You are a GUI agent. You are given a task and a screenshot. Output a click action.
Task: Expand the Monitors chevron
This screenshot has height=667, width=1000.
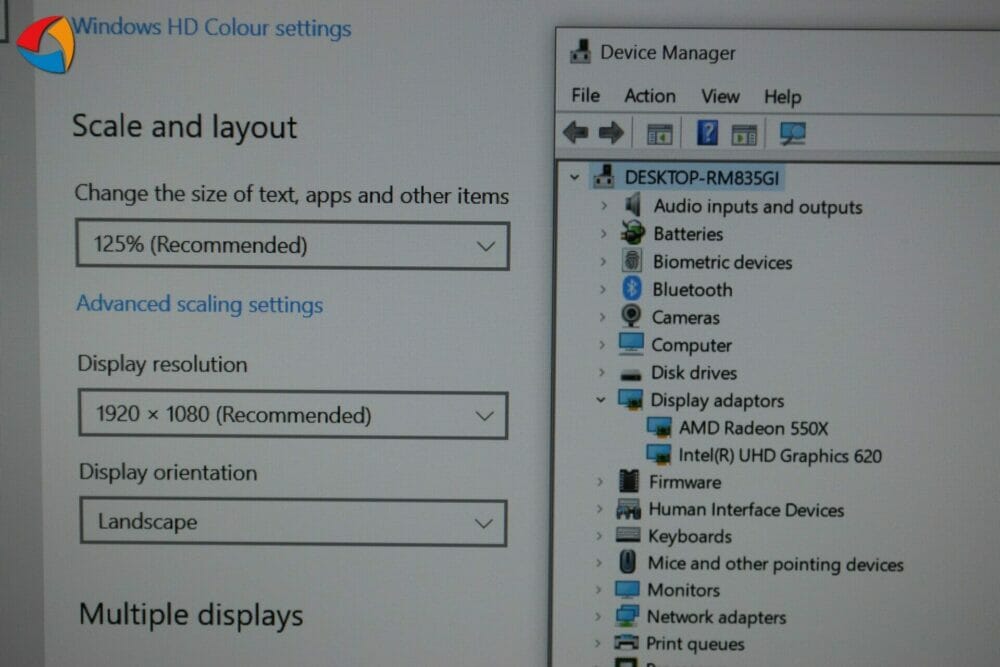click(x=598, y=590)
